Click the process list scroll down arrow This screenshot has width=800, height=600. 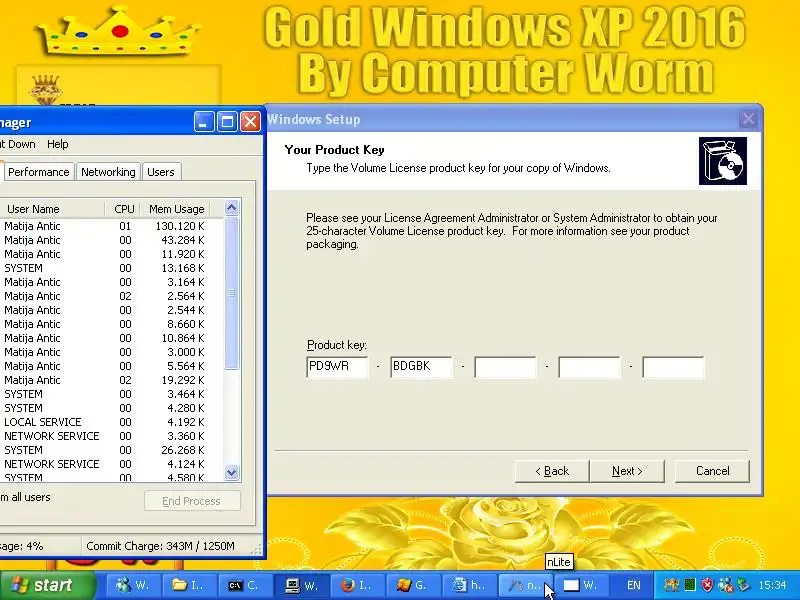pyautogui.click(x=231, y=472)
